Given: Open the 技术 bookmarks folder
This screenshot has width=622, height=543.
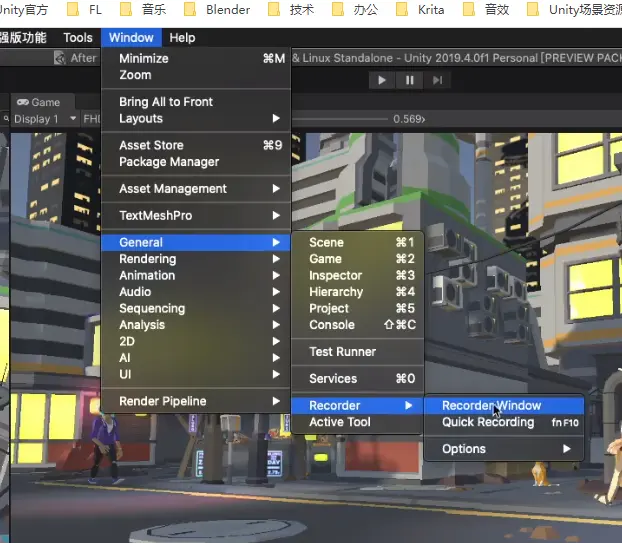Looking at the screenshot, I should [x=291, y=10].
